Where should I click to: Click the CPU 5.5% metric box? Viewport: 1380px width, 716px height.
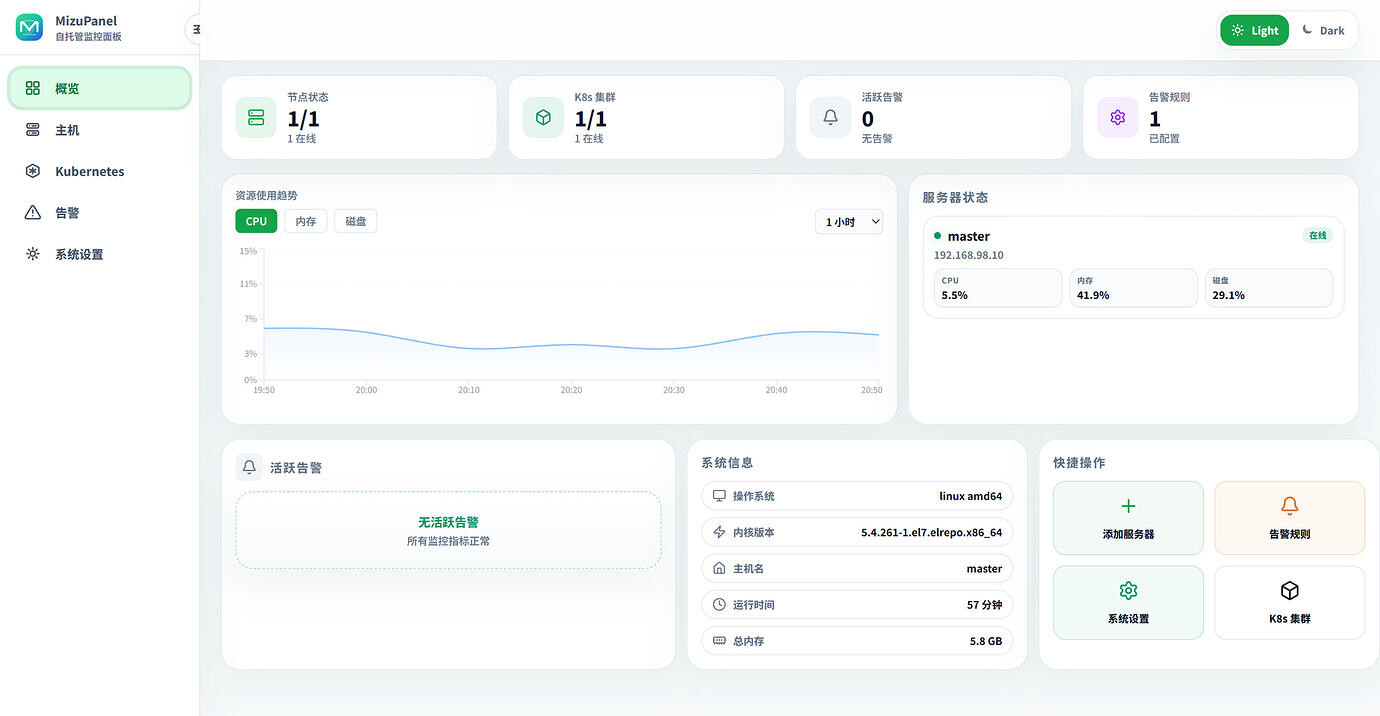[x=998, y=288]
